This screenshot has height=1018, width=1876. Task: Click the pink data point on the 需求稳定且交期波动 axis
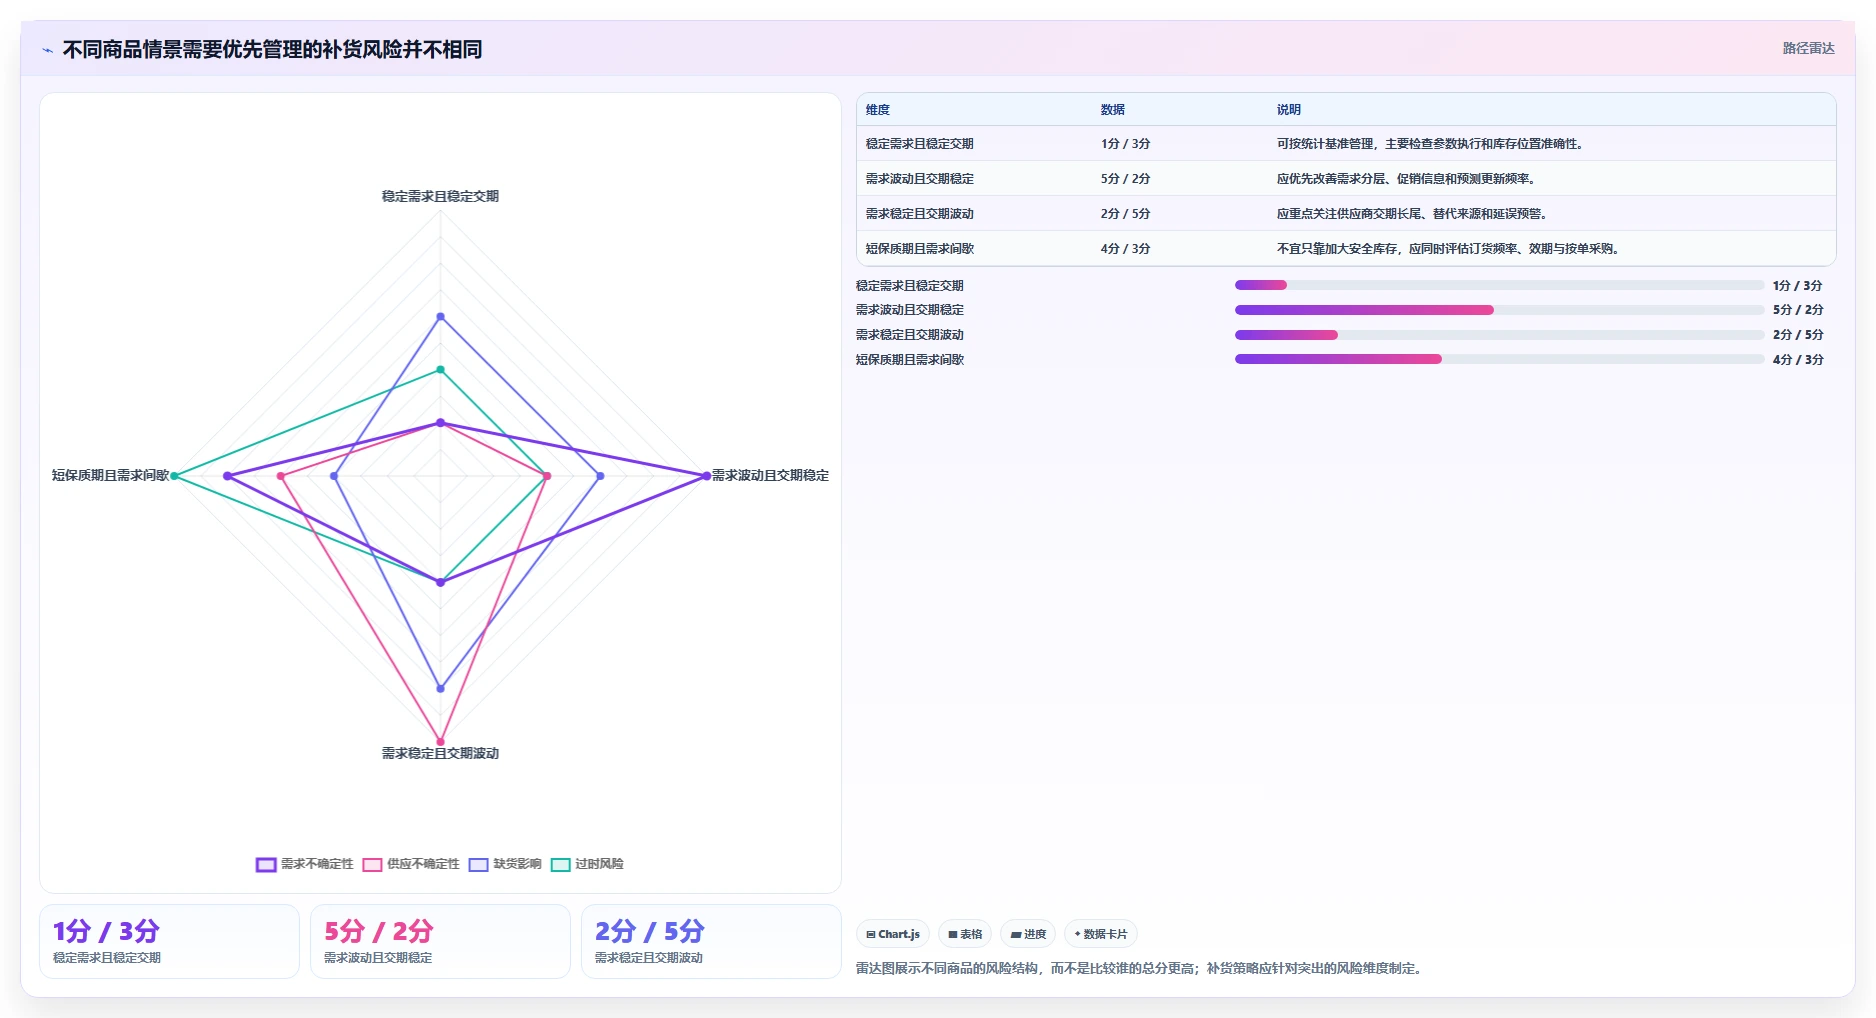click(x=440, y=742)
